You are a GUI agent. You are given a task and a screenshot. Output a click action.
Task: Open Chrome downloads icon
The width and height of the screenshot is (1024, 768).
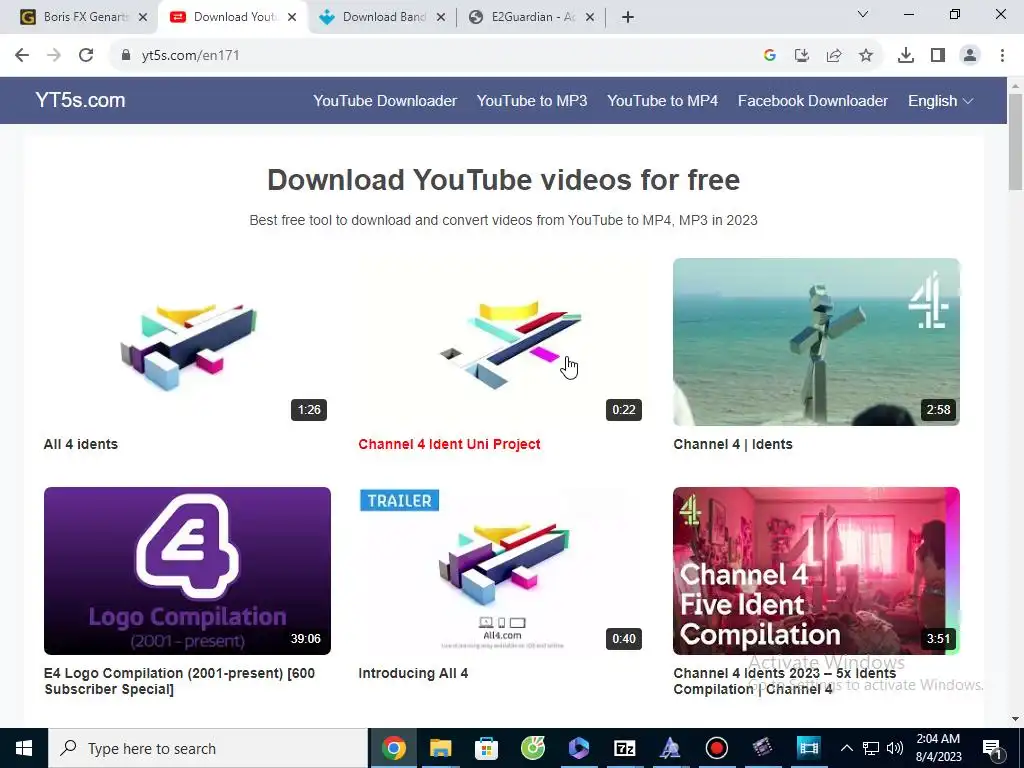[x=906, y=56]
